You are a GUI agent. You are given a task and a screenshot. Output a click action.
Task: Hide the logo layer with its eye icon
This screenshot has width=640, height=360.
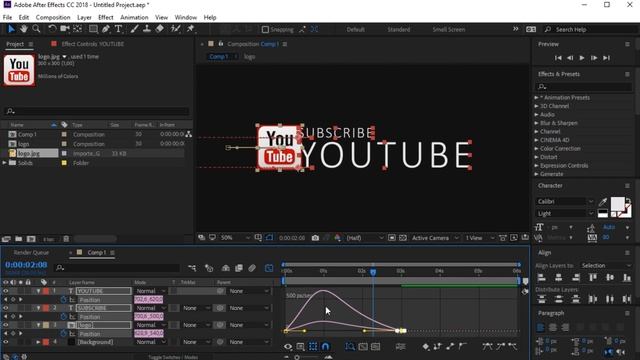point(5,325)
